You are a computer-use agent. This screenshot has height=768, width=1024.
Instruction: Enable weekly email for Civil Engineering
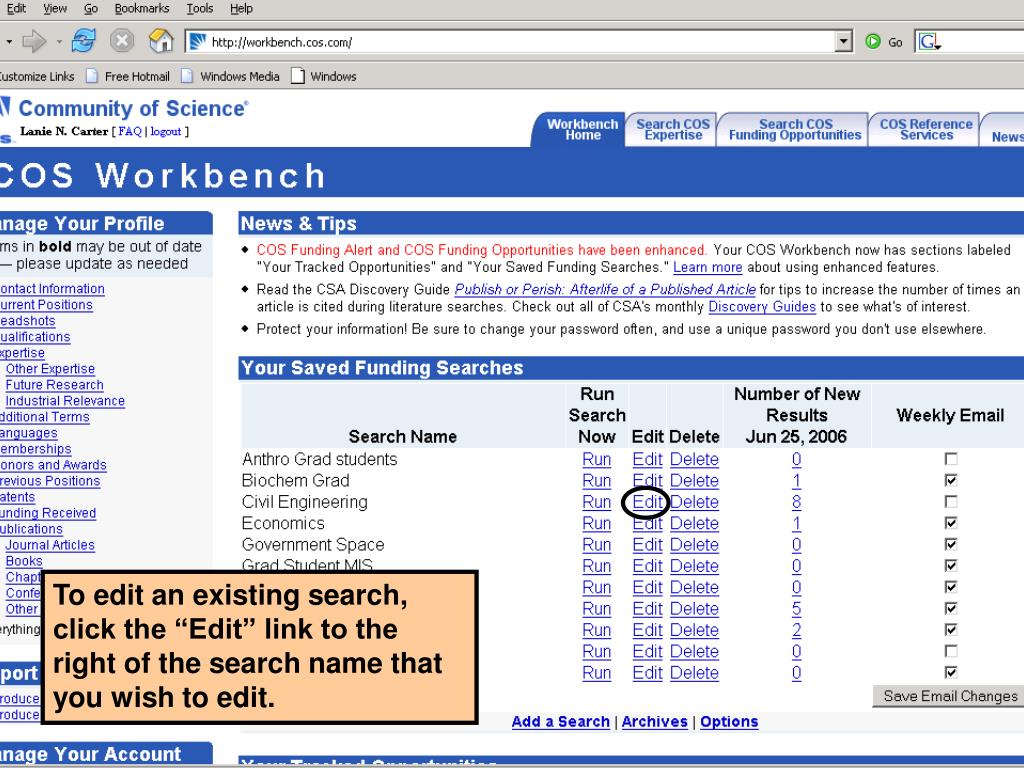click(951, 502)
